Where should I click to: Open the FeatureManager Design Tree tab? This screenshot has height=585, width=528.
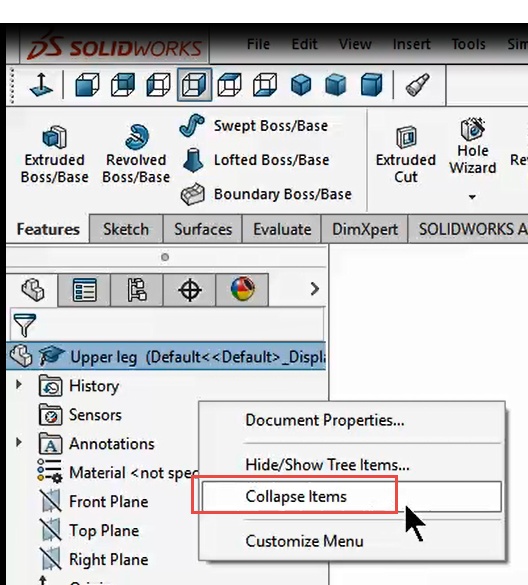(x=32, y=290)
